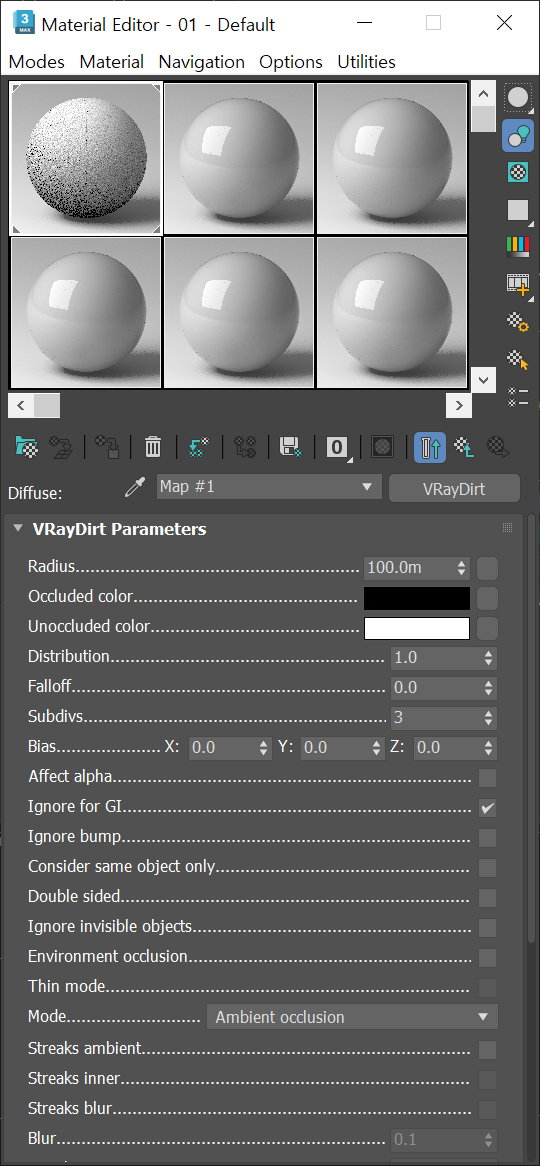Open the Navigation menu
The width and height of the screenshot is (540, 1166).
(x=202, y=62)
